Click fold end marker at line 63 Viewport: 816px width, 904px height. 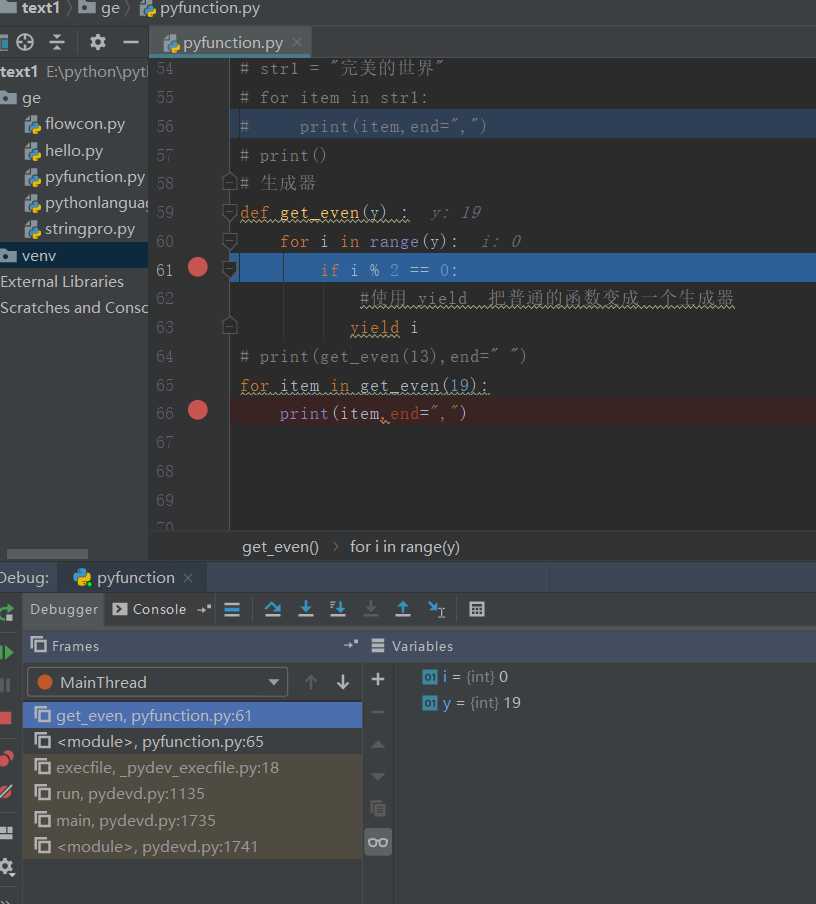[230, 326]
